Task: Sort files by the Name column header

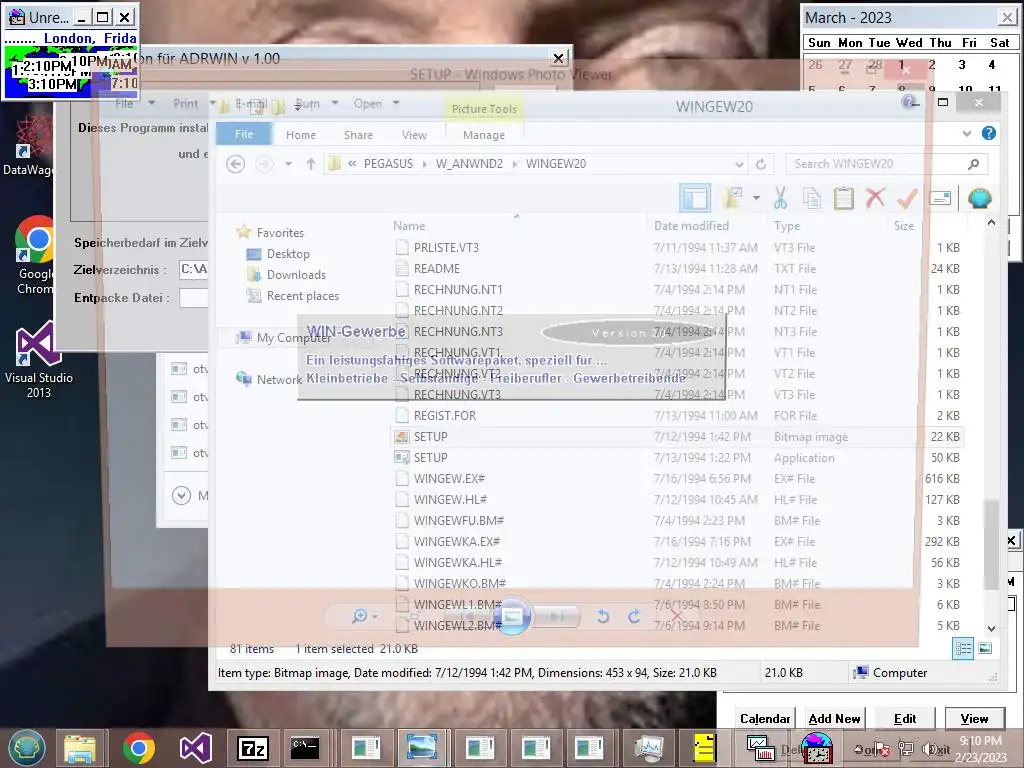Action: (409, 226)
